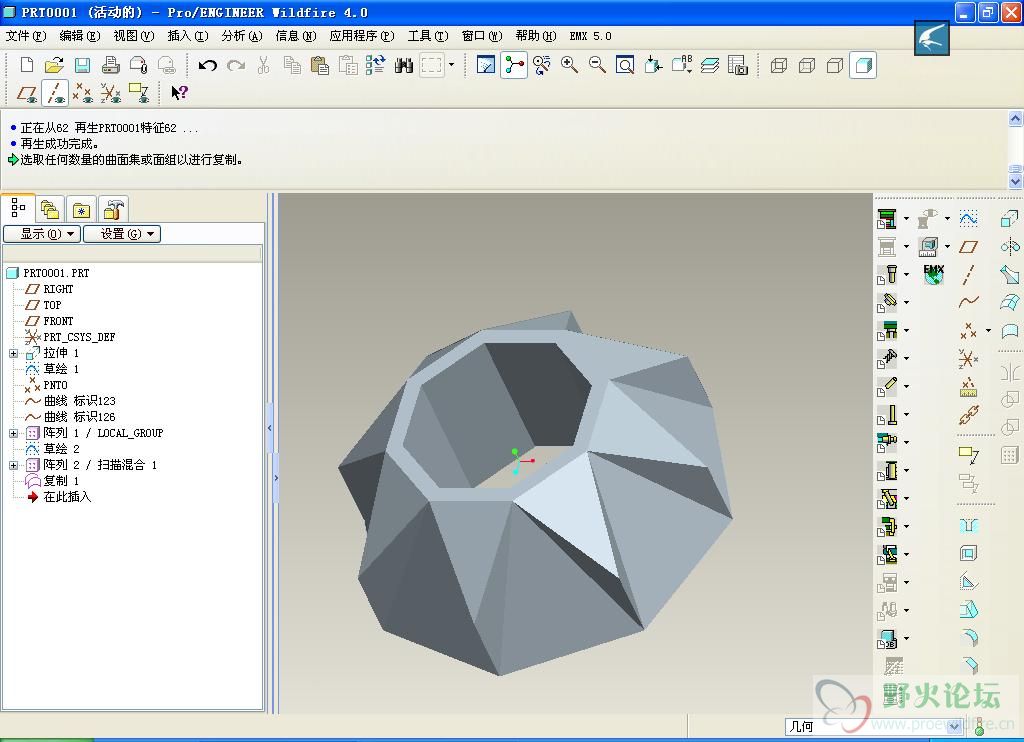Click the Saved view list icon
The width and height of the screenshot is (1024, 742).
682,65
